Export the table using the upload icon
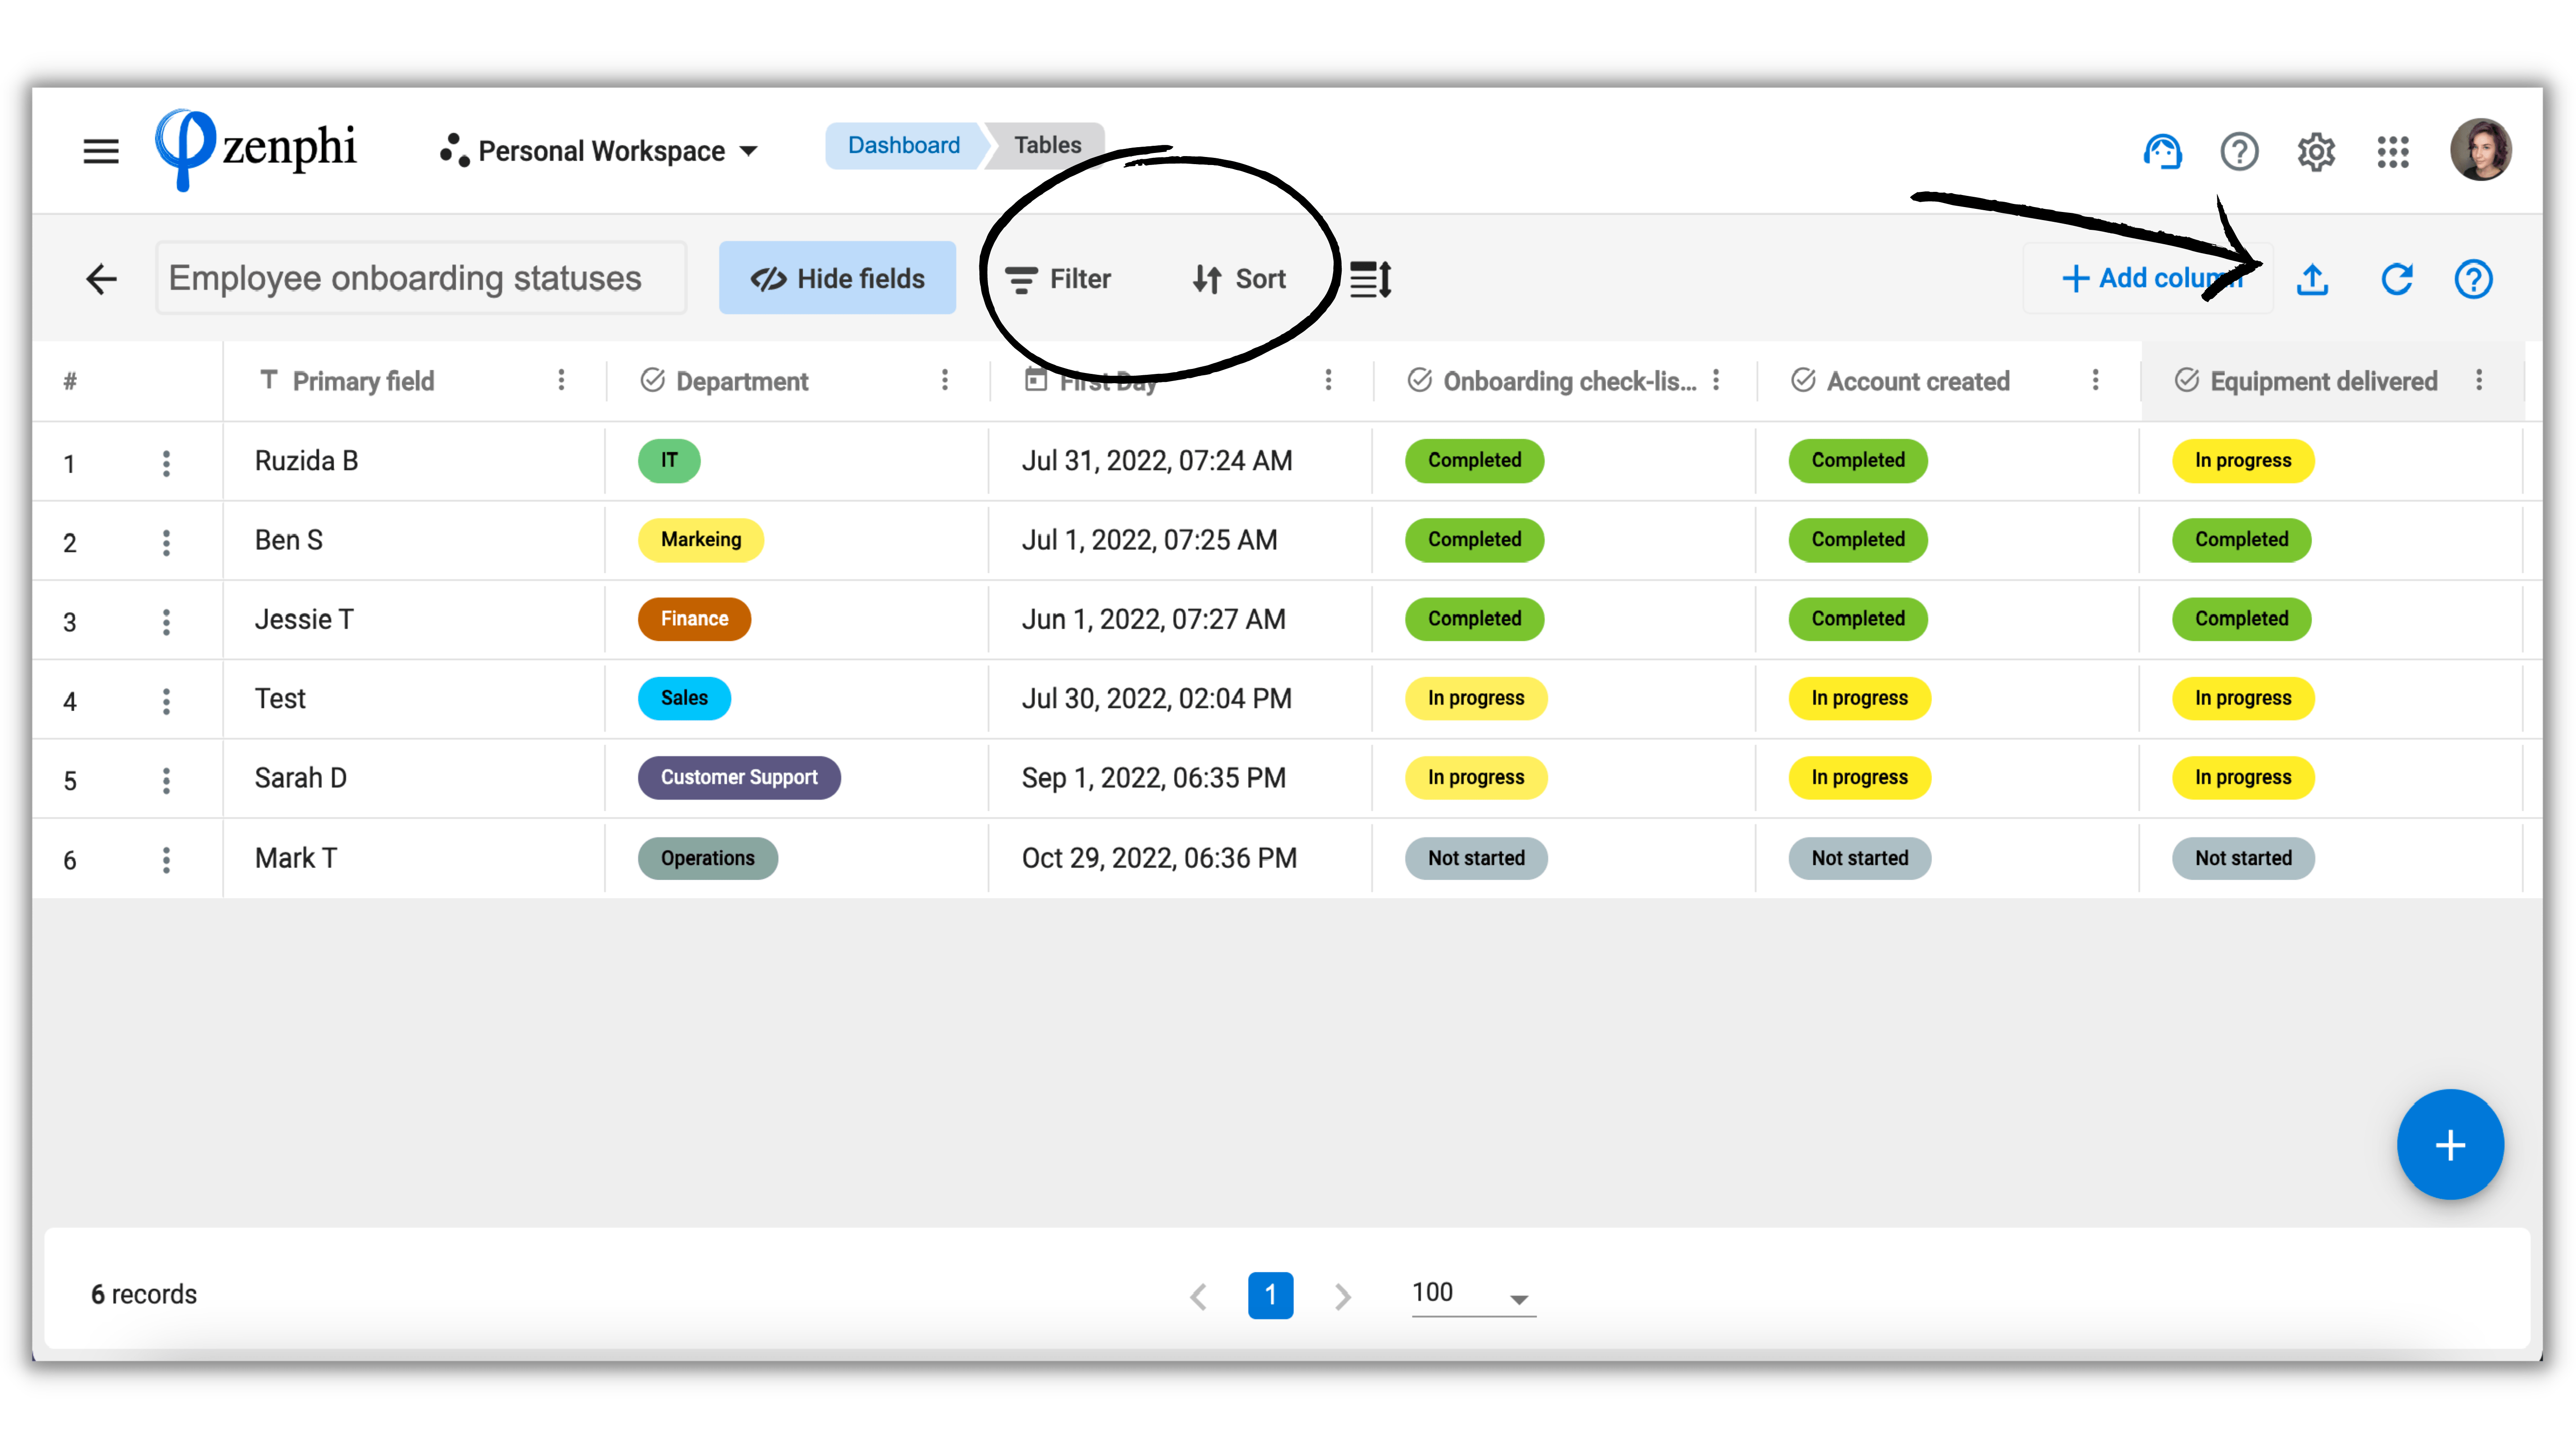Screen dimensions: 2576x1449 click(x=2313, y=280)
